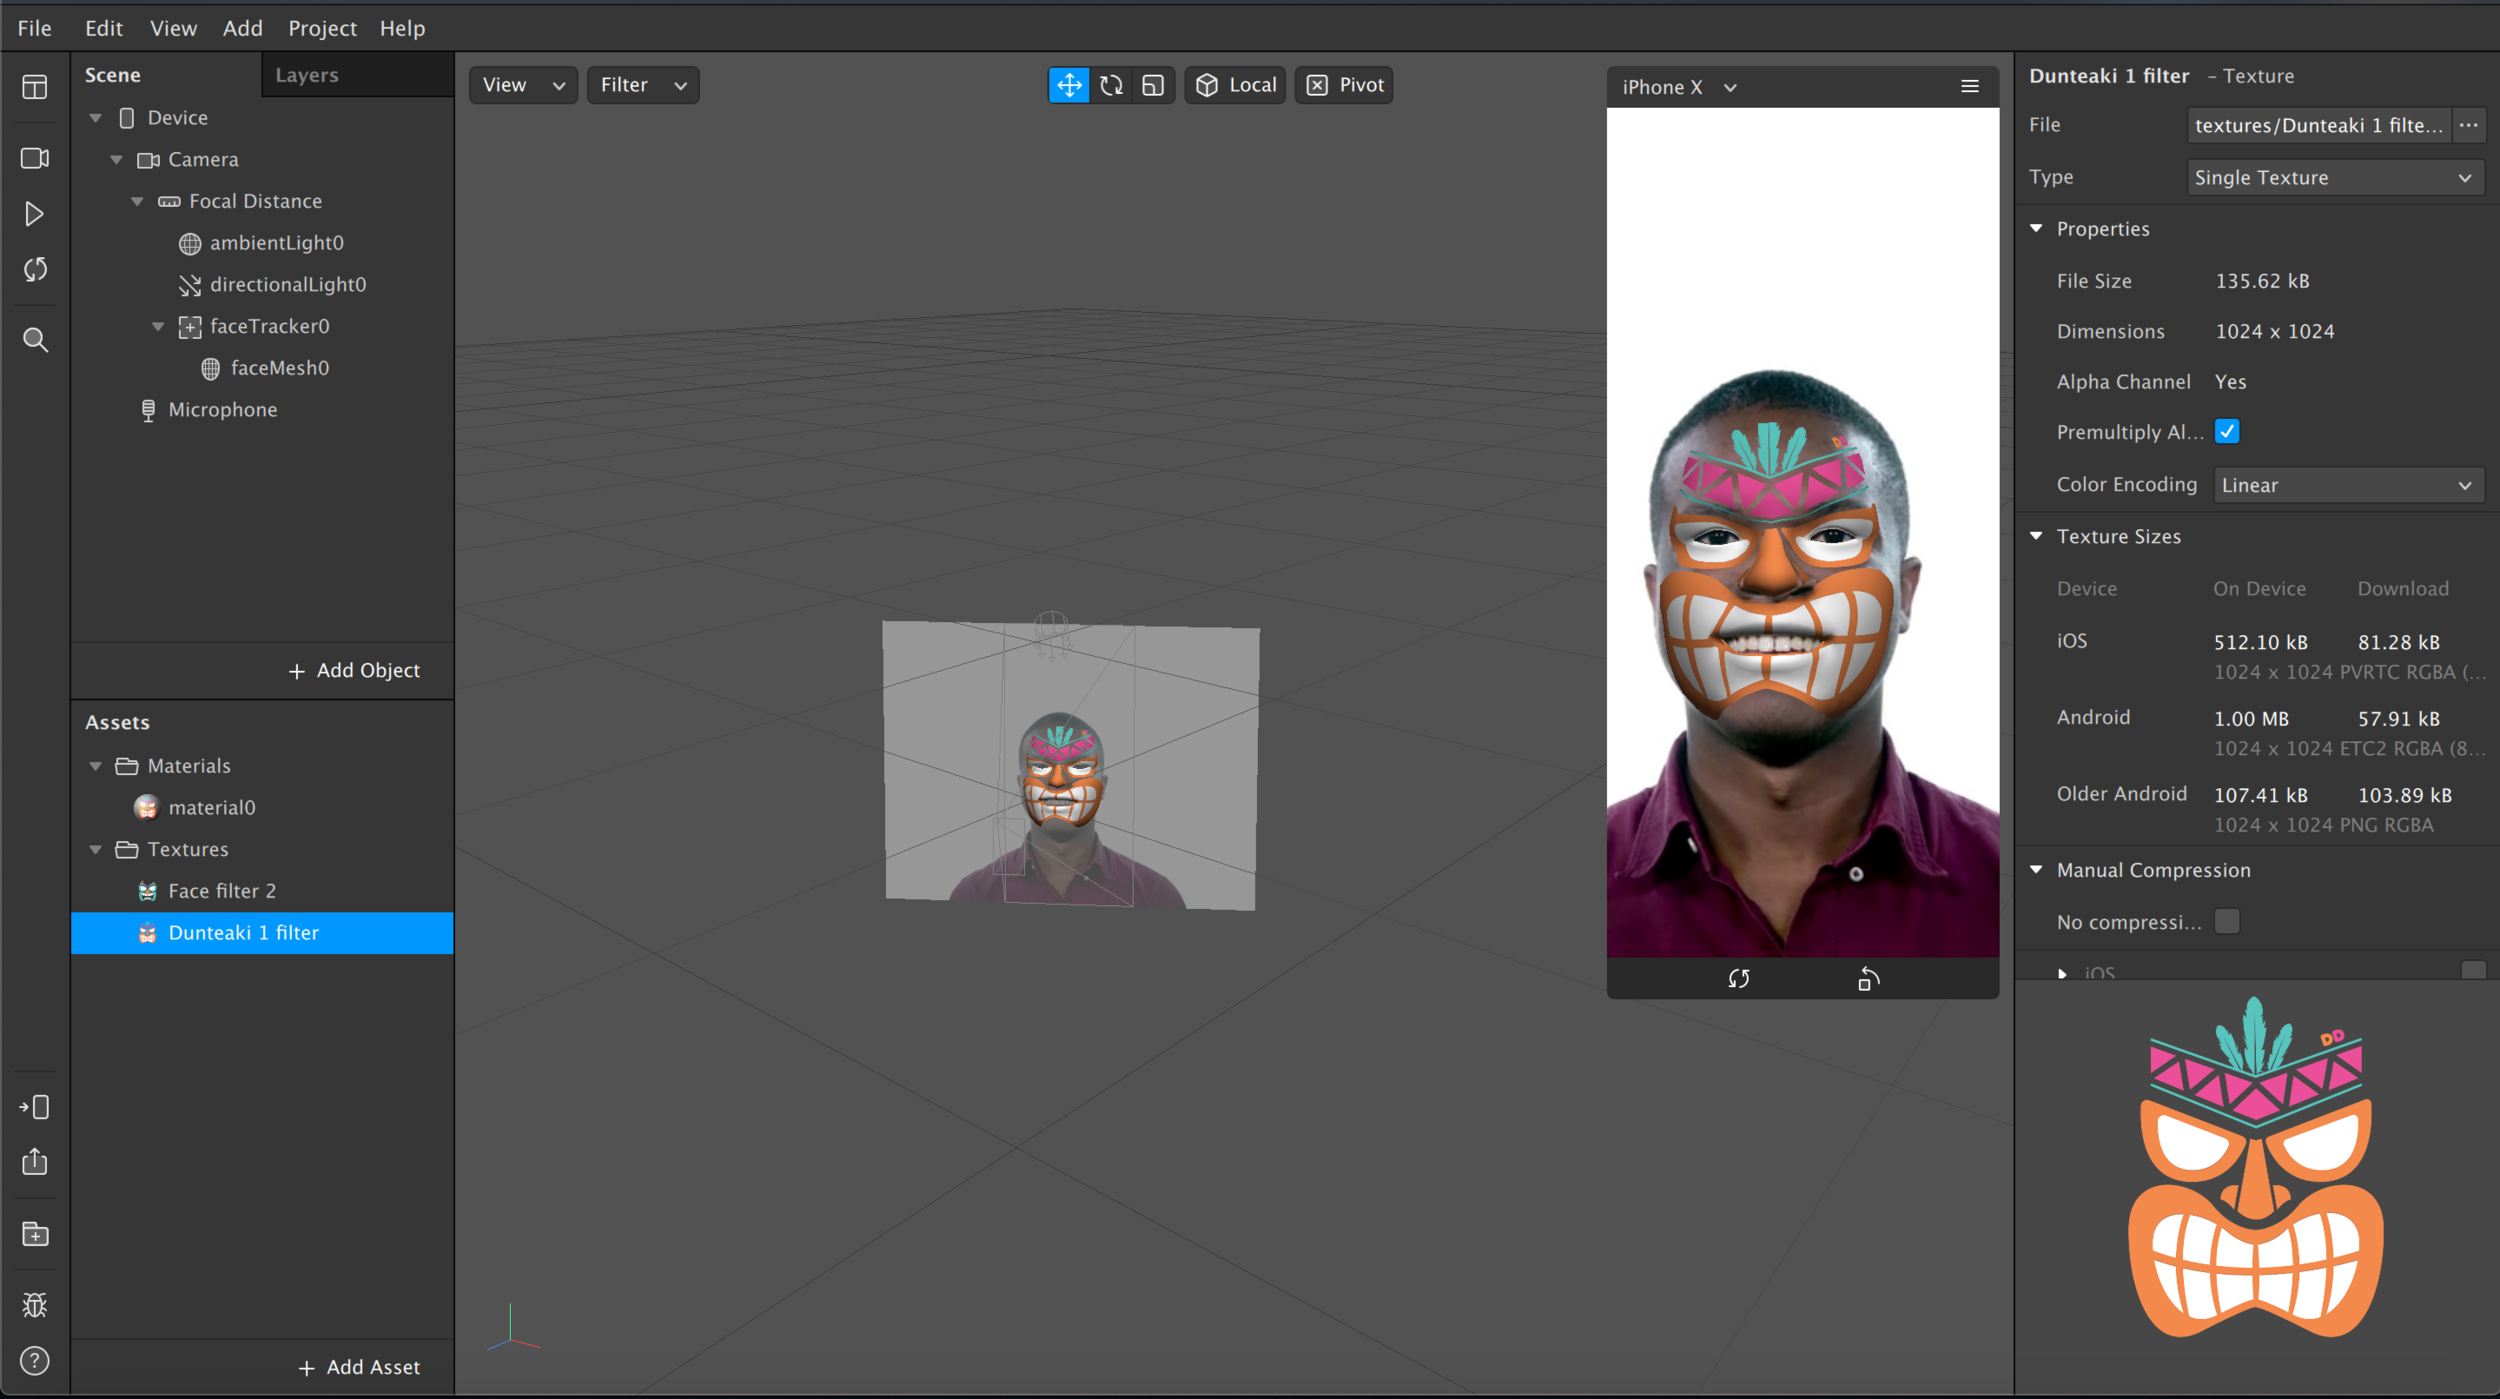
Task: Collapse the Texture Sizes section
Action: click(2037, 536)
